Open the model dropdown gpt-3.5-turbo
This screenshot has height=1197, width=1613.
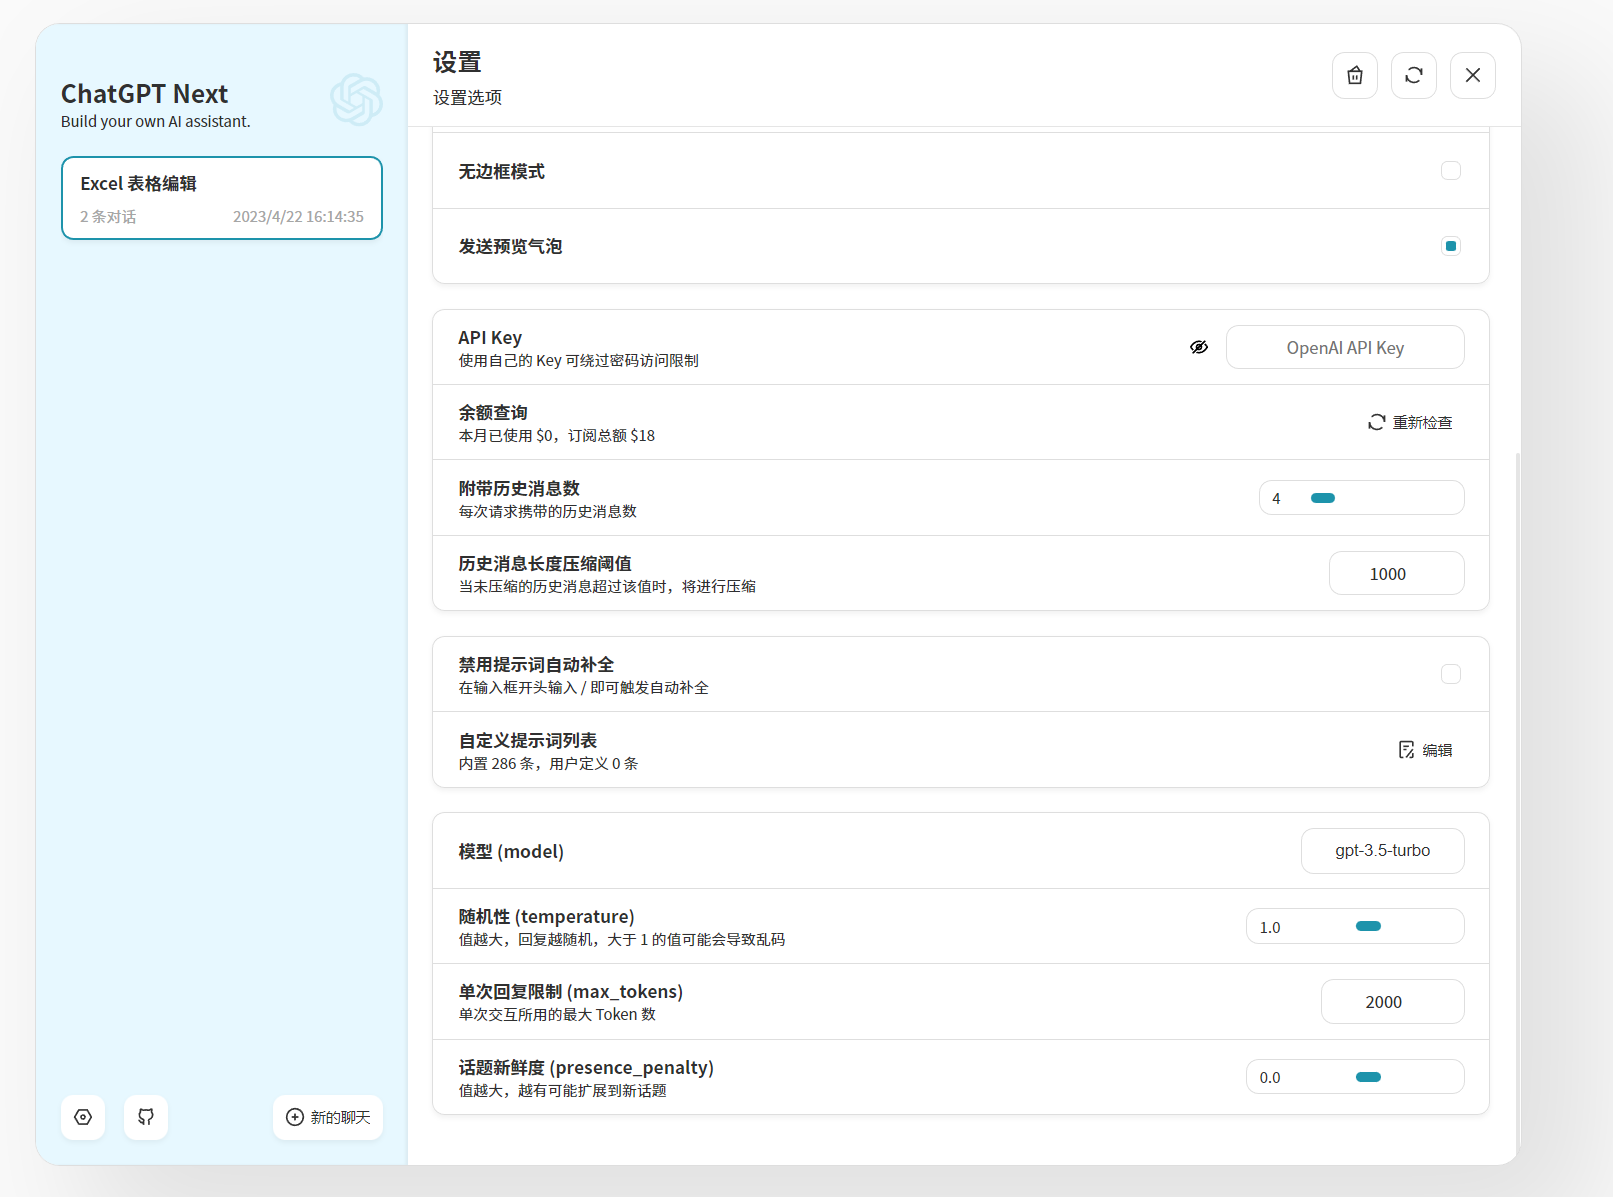(1383, 851)
